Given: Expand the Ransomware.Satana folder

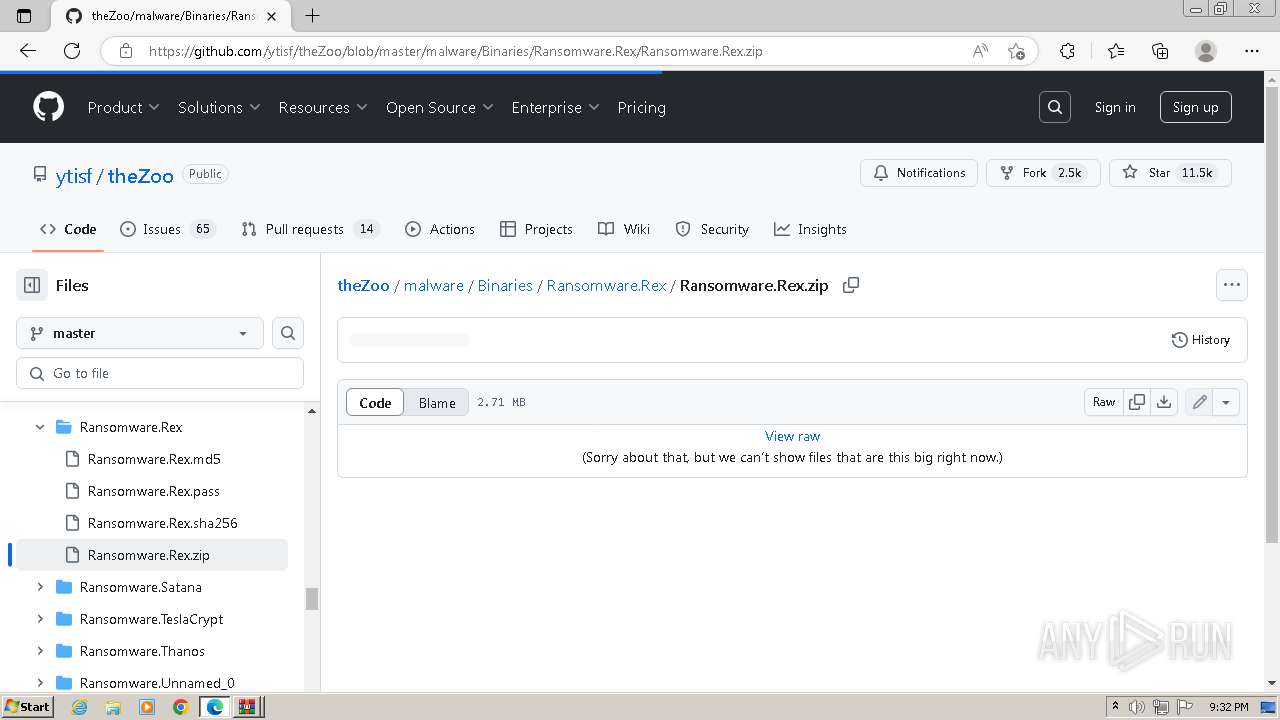Looking at the screenshot, I should point(40,587).
